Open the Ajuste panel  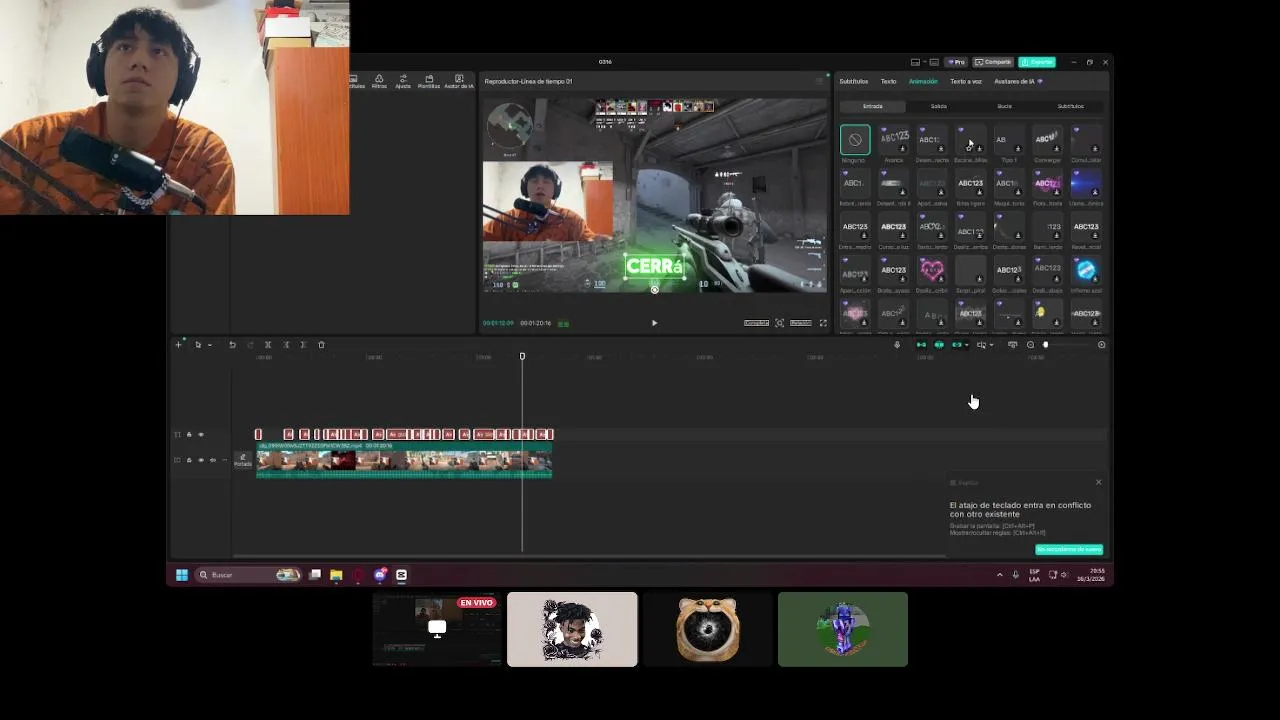coord(403,81)
